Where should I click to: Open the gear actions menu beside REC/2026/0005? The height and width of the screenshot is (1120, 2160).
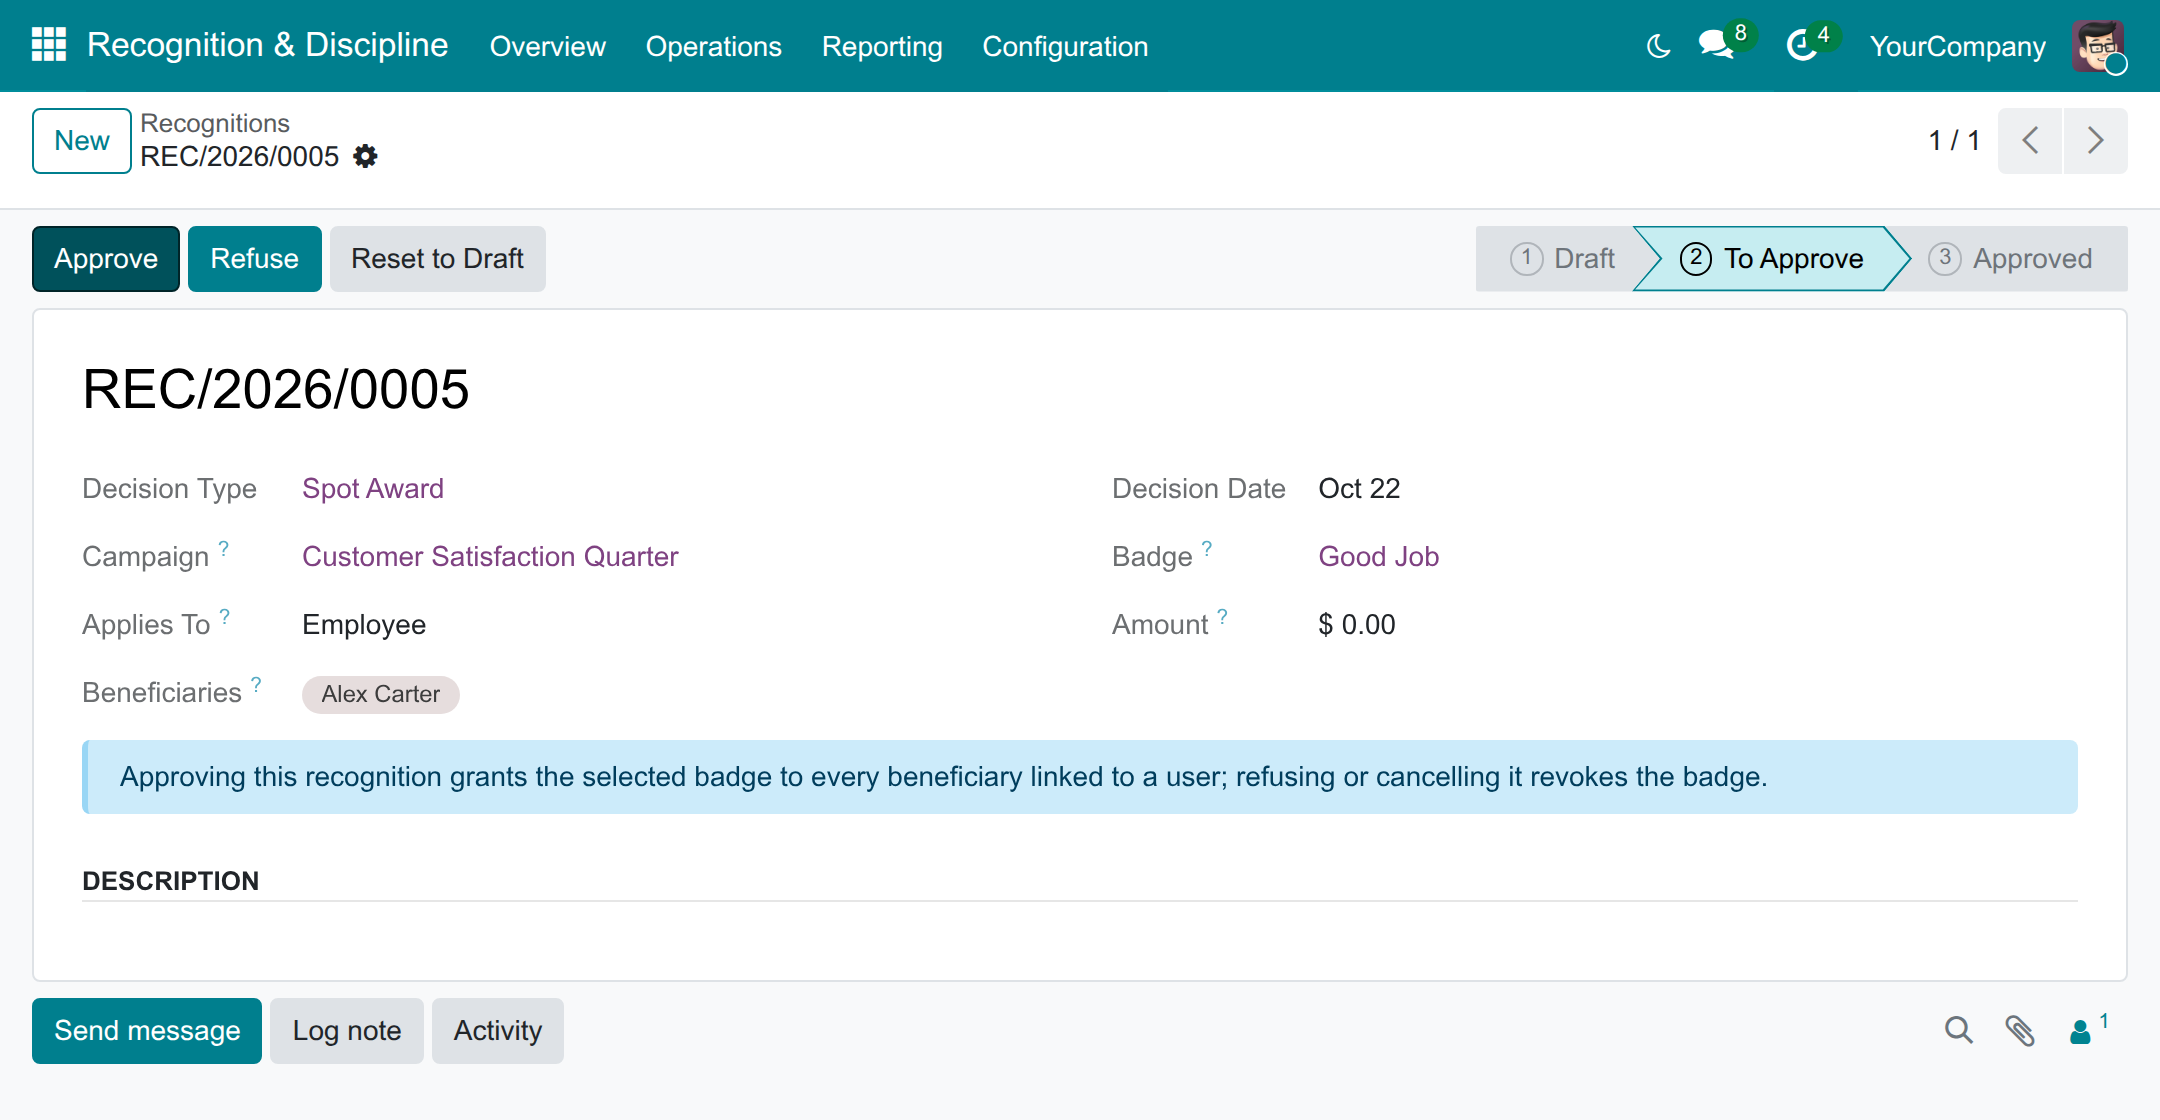coord(366,156)
